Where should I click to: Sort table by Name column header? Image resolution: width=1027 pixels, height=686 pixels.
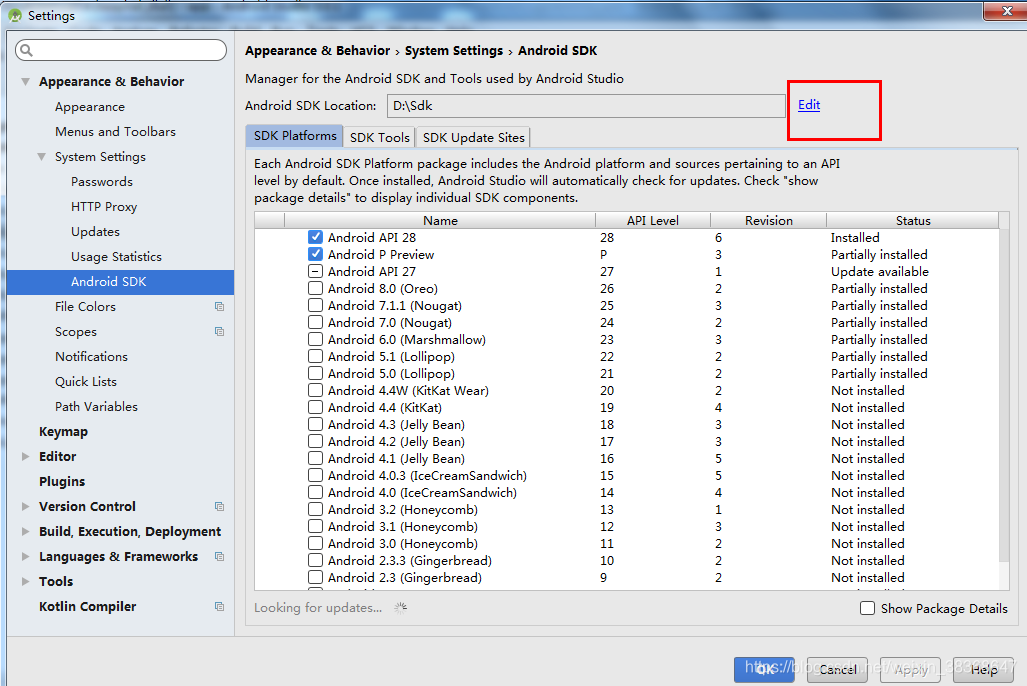point(440,221)
